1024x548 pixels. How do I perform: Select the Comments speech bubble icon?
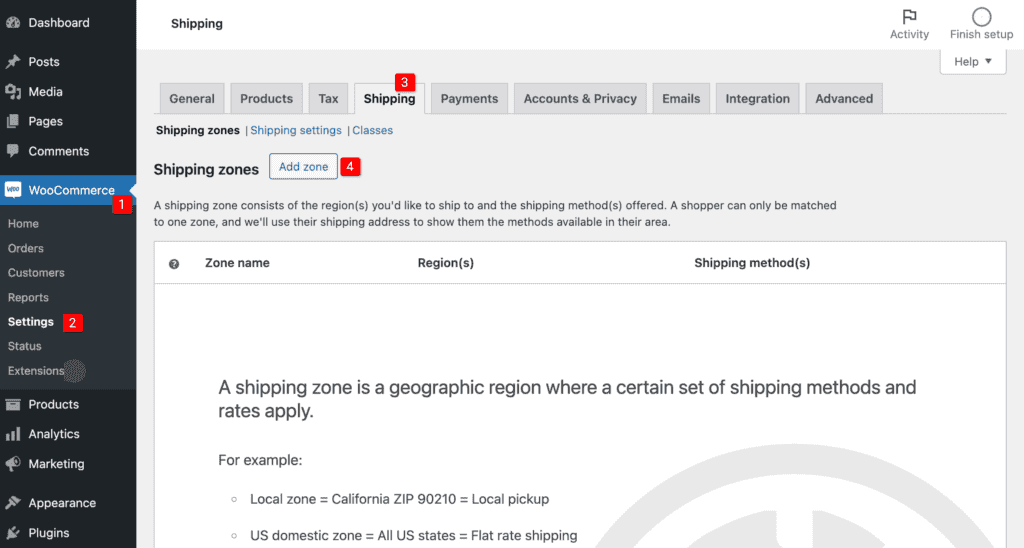pyautogui.click(x=13, y=152)
